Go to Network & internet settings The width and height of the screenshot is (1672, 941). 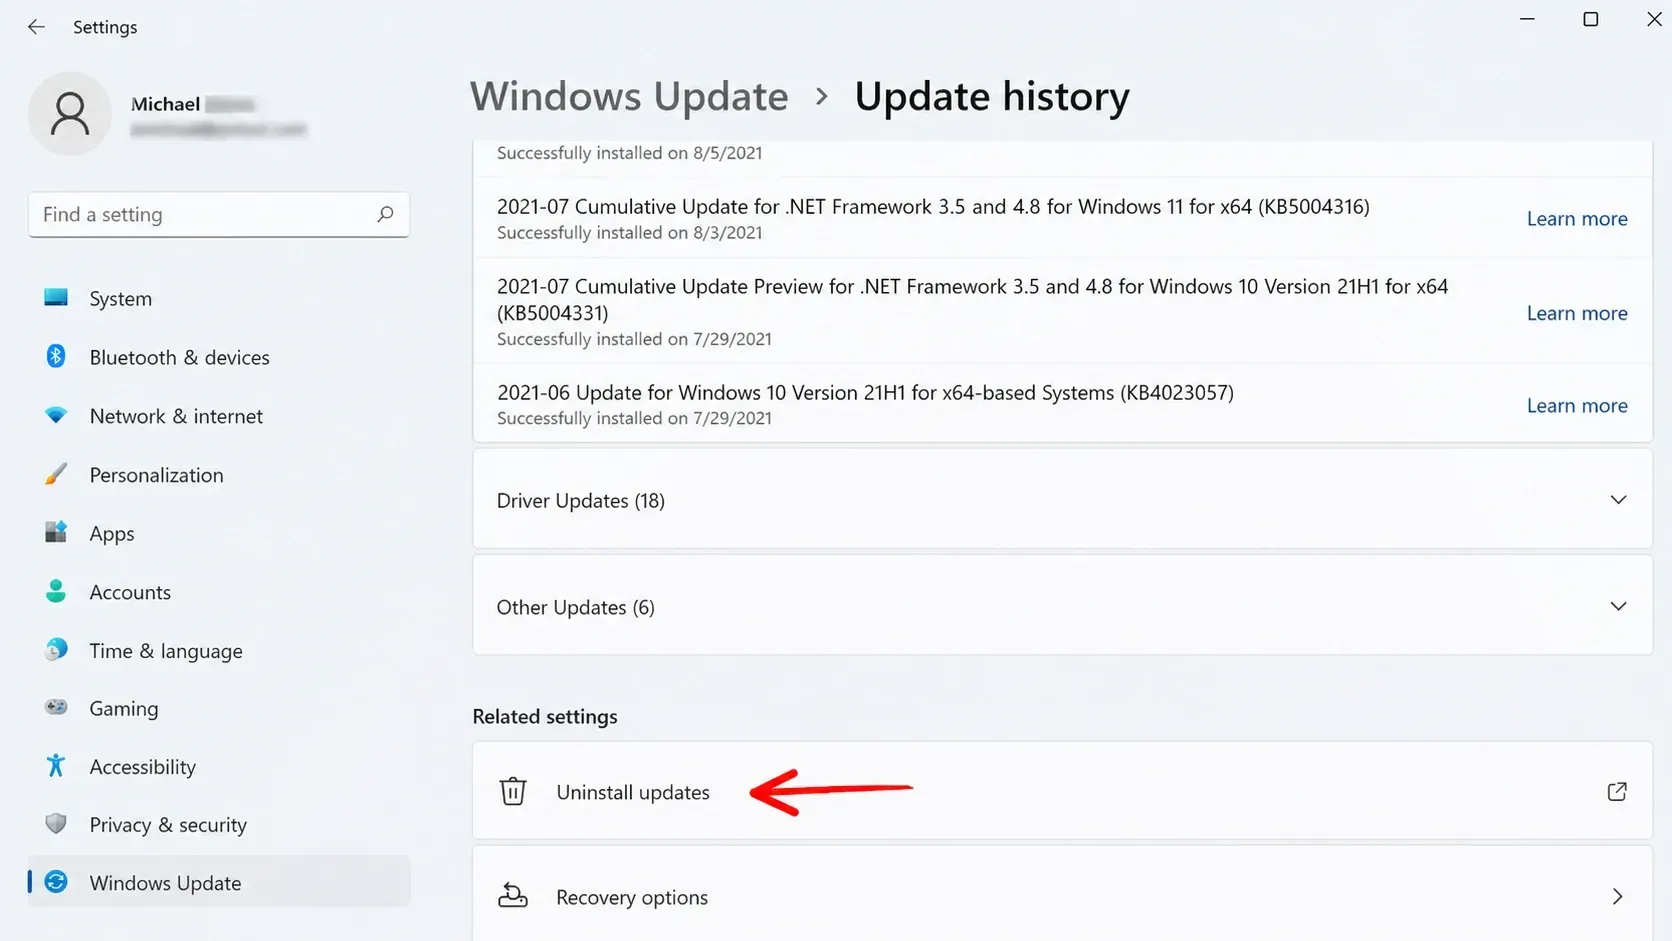pos(219,416)
